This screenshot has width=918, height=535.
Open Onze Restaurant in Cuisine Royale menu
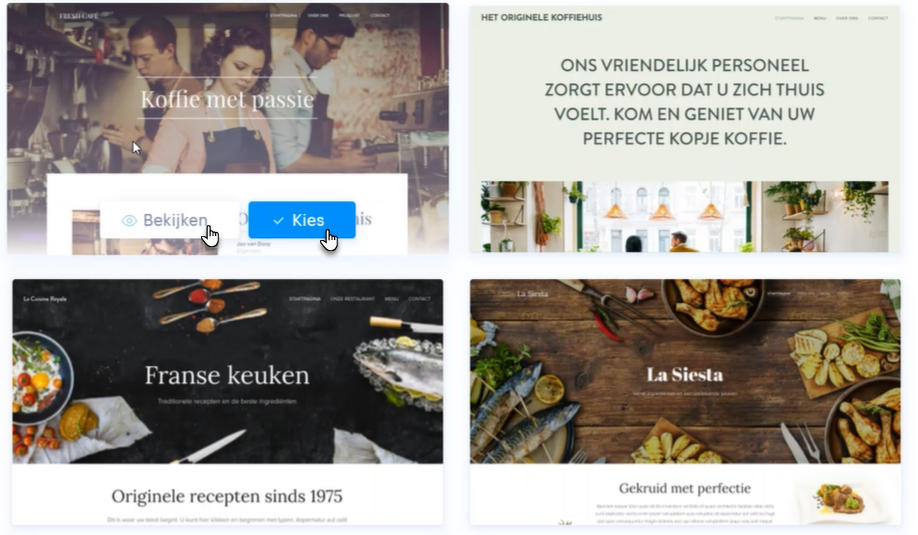[x=352, y=299]
